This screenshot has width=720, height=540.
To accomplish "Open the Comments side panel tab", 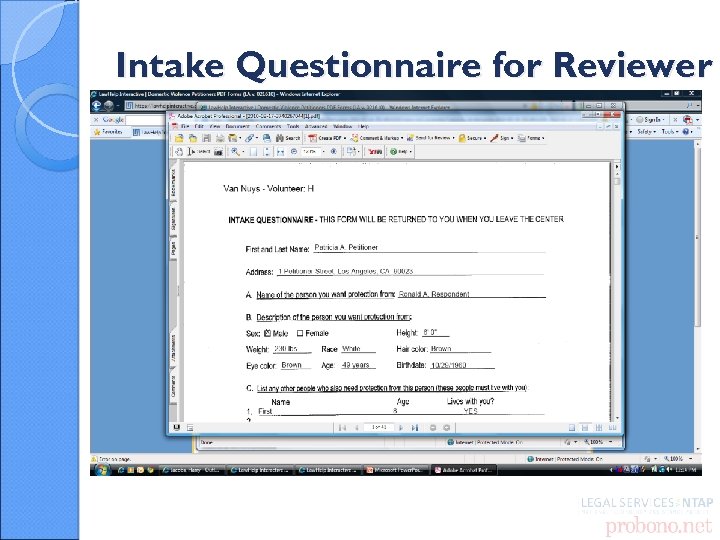I will pos(174,387).
